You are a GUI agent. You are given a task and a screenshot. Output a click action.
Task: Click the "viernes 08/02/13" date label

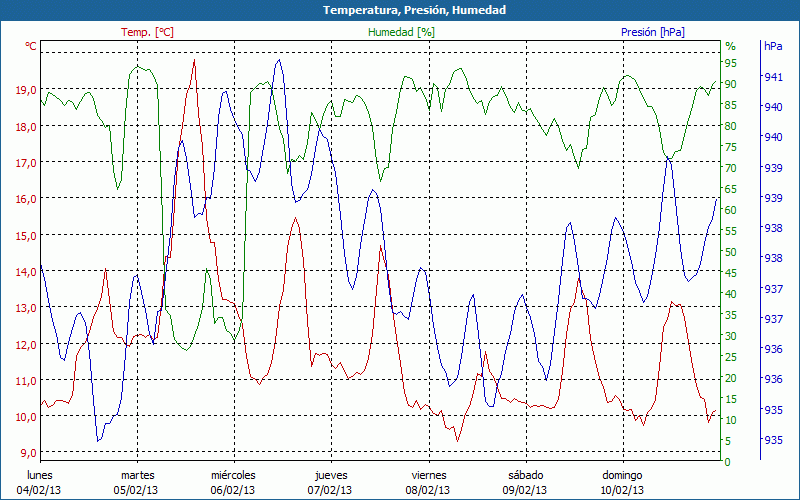(428, 482)
